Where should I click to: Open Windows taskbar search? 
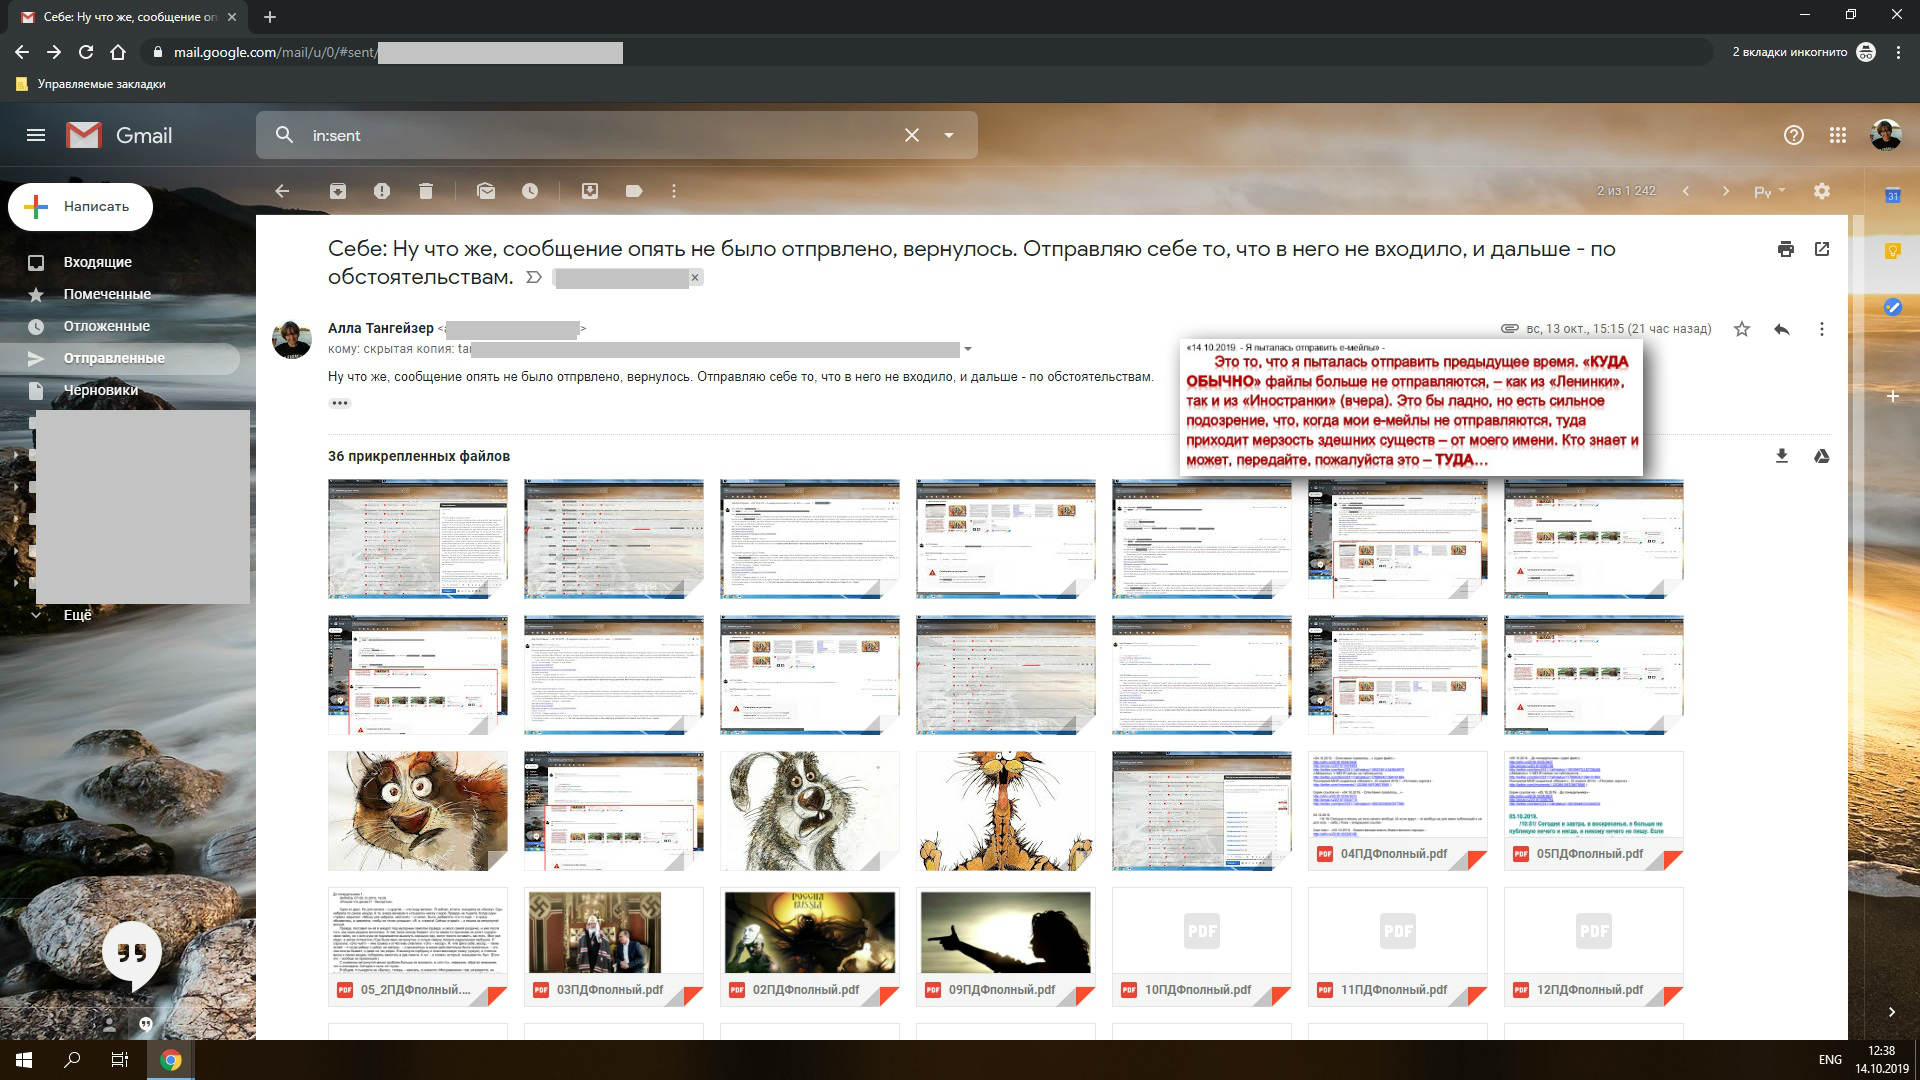pyautogui.click(x=72, y=1060)
